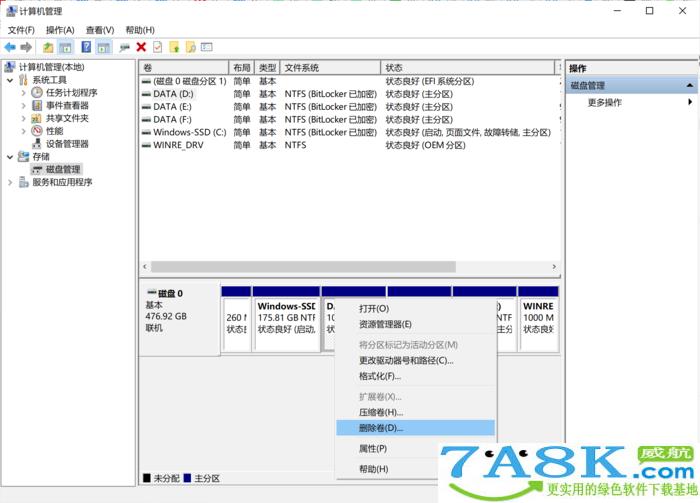Choose 格式化(F)... from context menu
This screenshot has height=503, width=700.
[416, 376]
